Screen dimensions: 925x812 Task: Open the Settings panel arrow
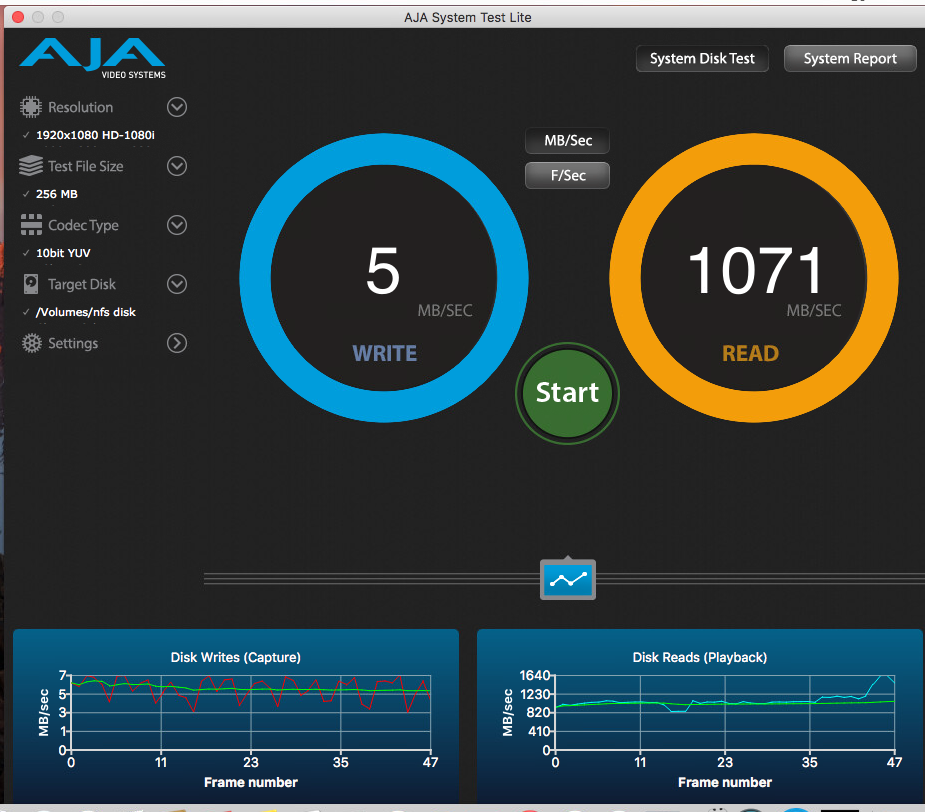177,343
